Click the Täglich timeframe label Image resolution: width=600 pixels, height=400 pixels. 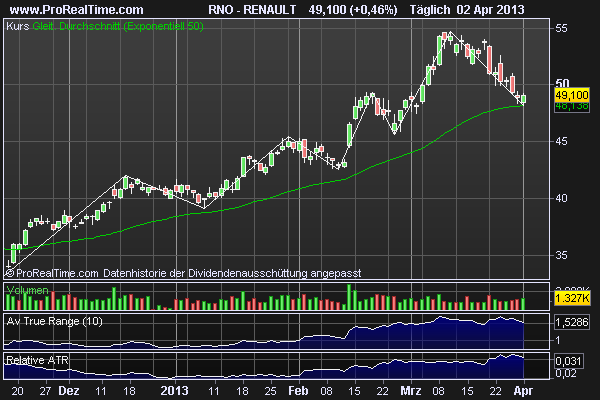click(430, 10)
